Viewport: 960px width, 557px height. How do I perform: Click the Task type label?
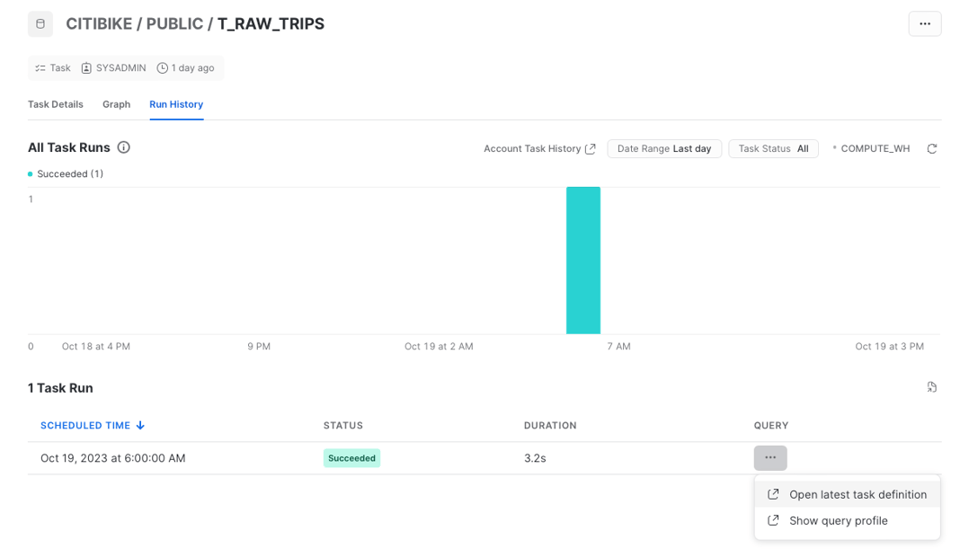[x=53, y=68]
